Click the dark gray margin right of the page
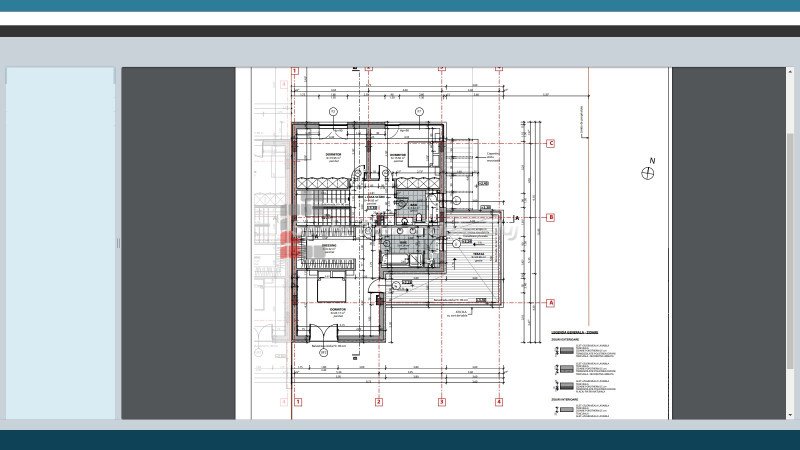800x450 pixels. 729,240
